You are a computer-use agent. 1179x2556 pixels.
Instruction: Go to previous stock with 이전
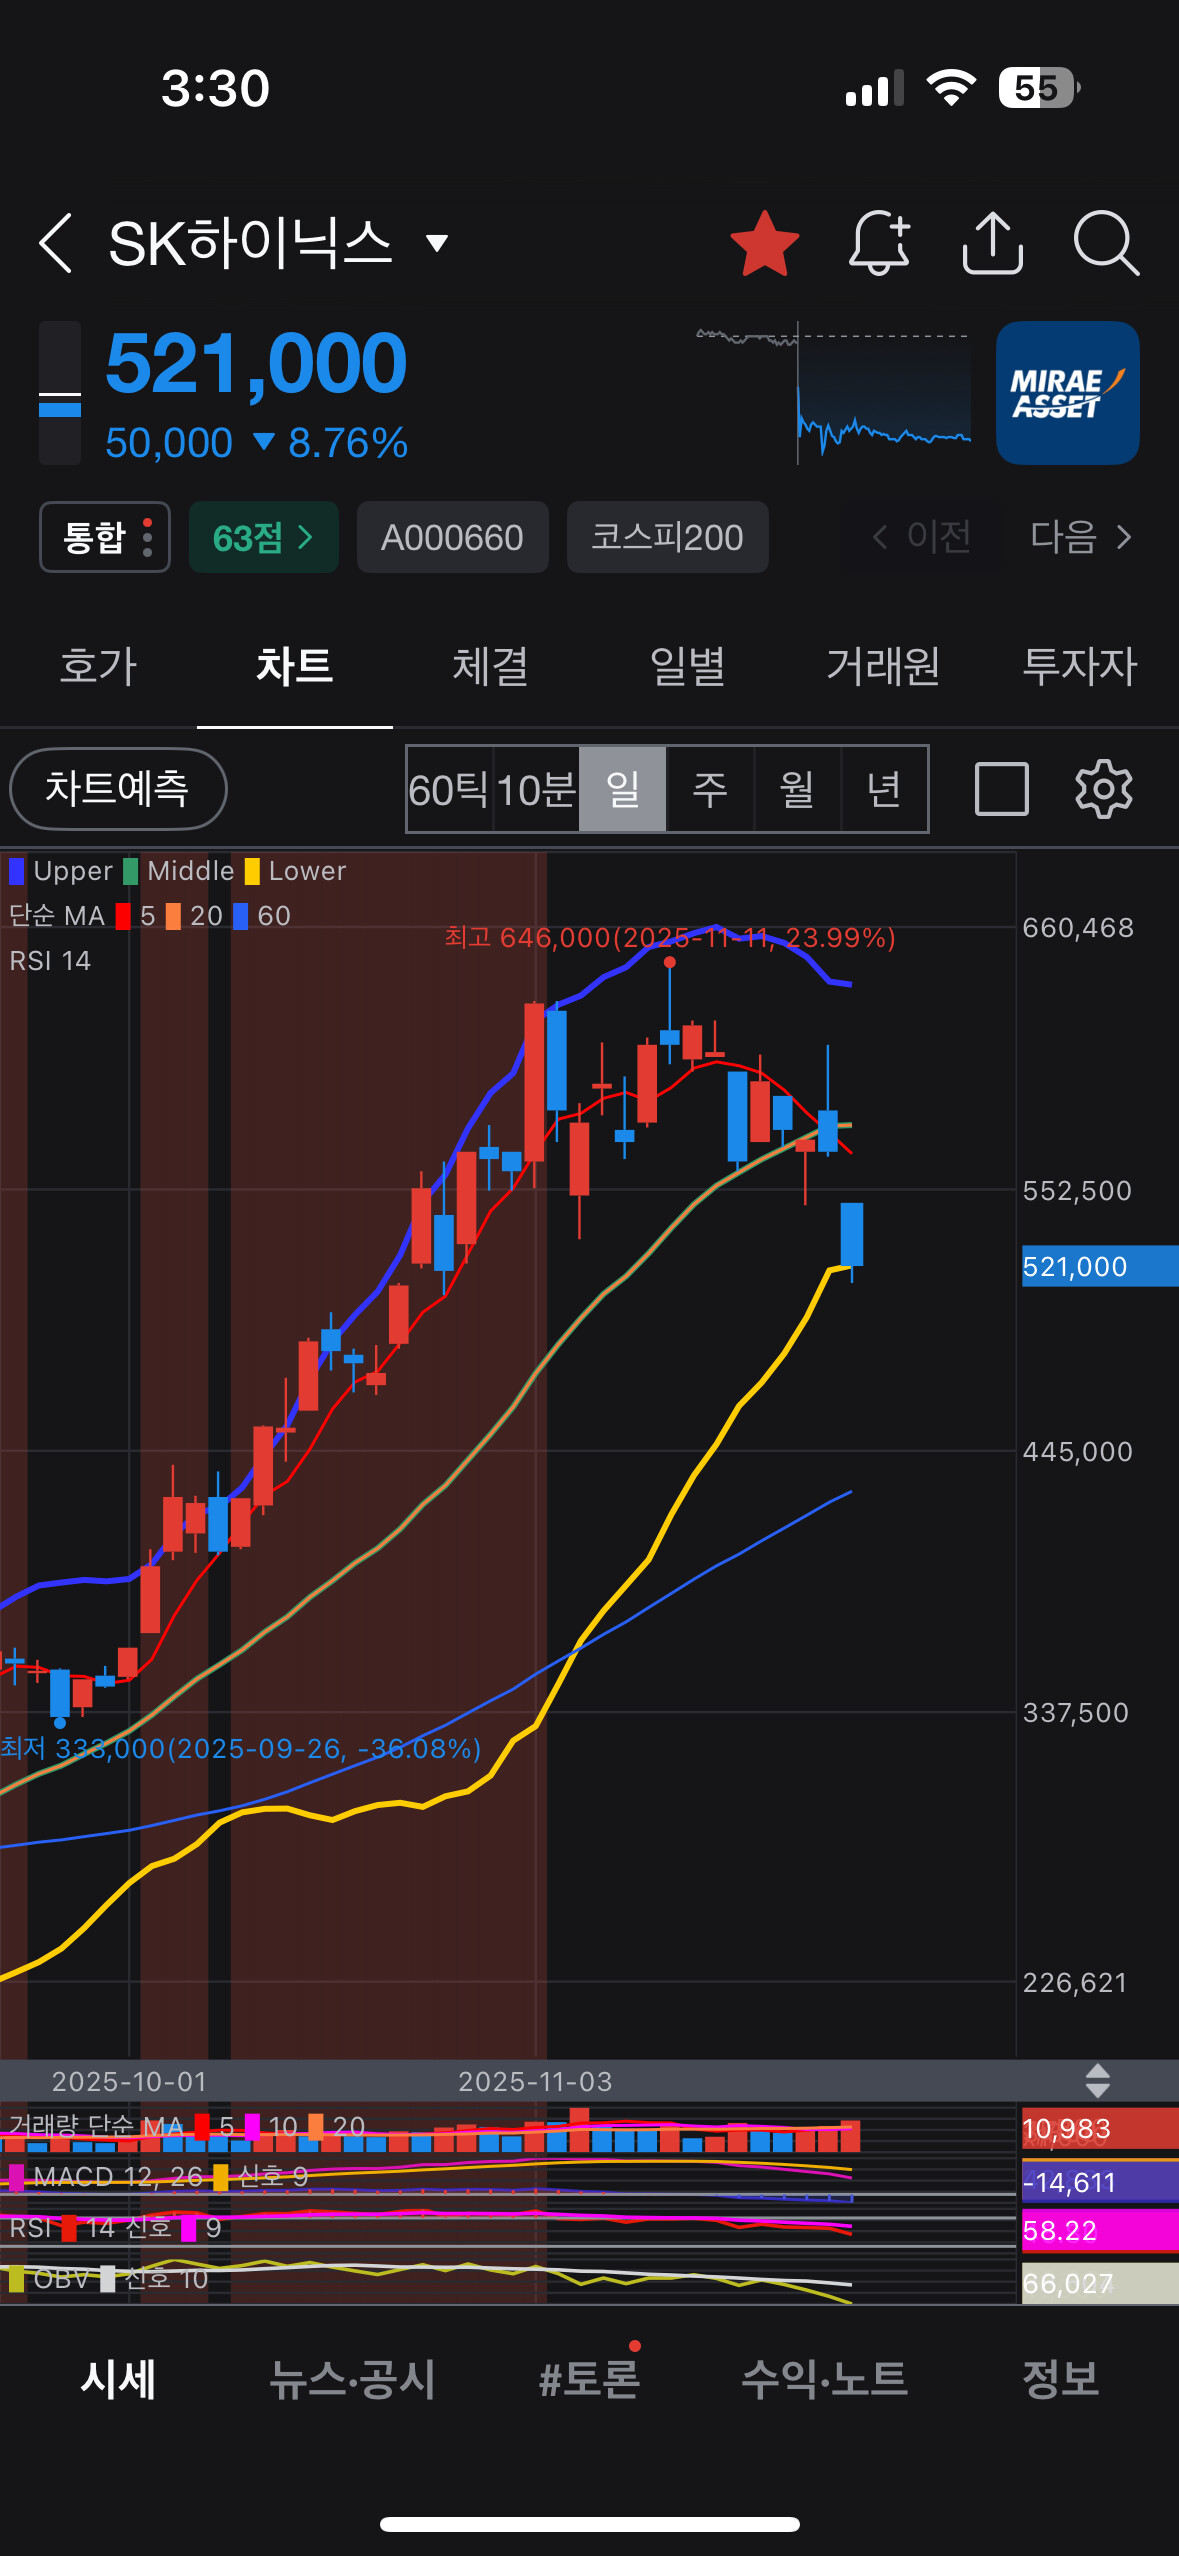pyautogui.click(x=921, y=537)
